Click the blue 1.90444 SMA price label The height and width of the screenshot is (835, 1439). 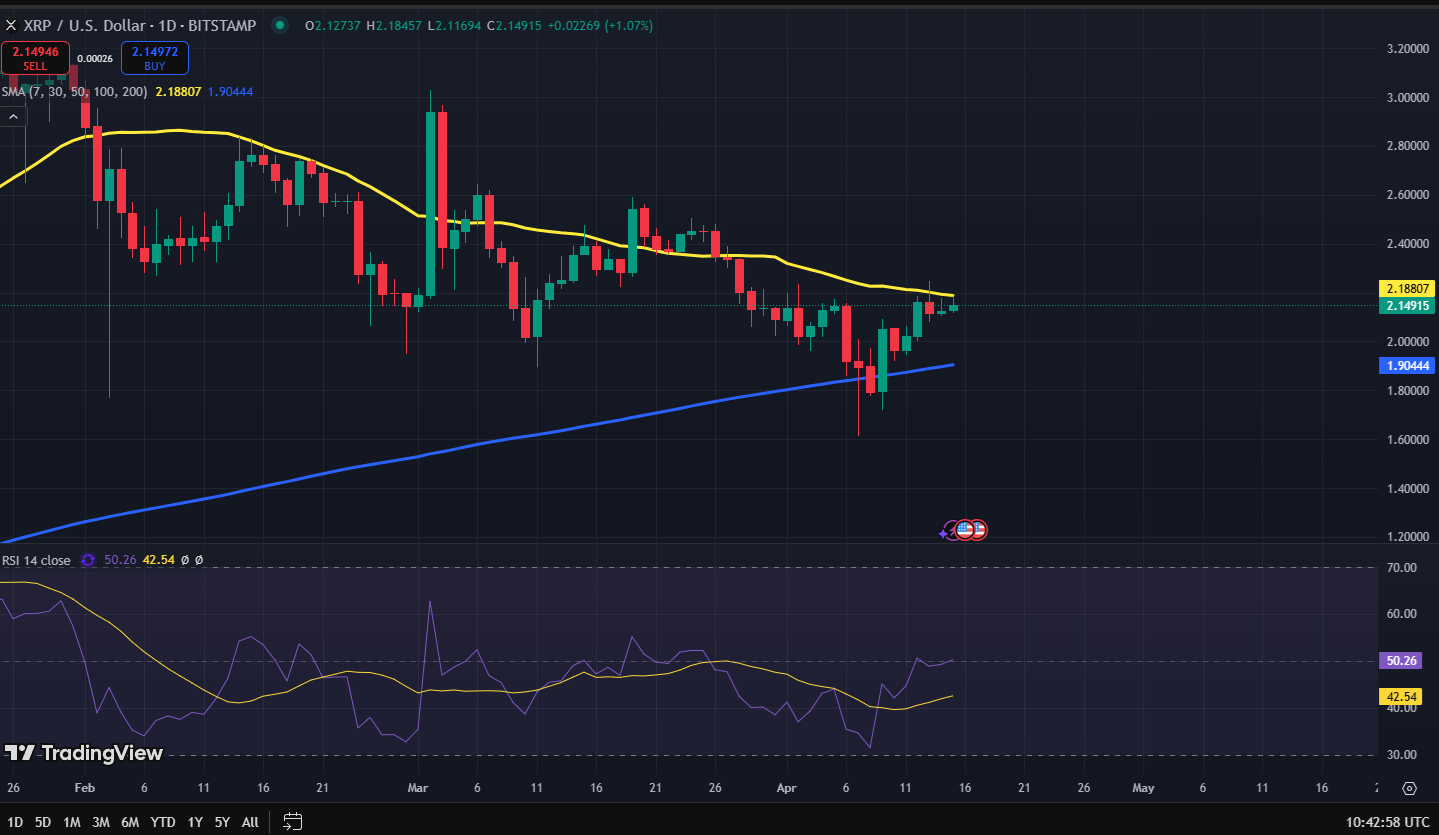1408,366
